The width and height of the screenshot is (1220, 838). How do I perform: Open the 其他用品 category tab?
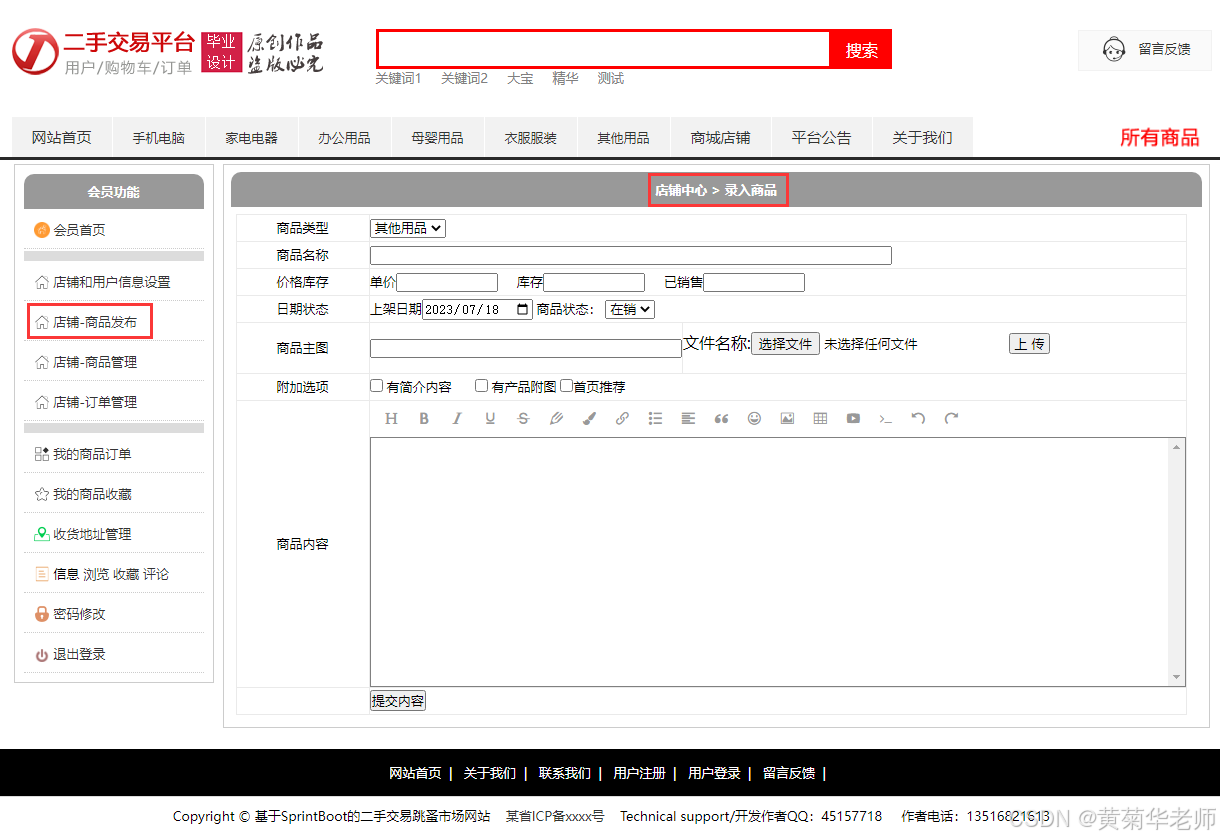tap(624, 137)
